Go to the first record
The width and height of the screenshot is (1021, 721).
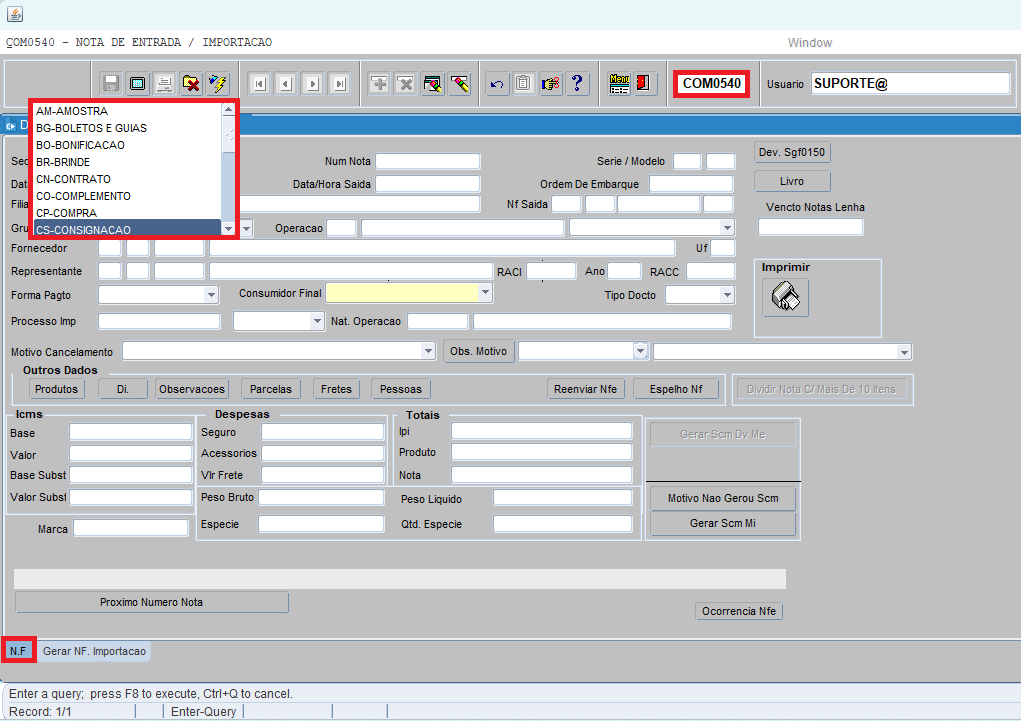260,83
